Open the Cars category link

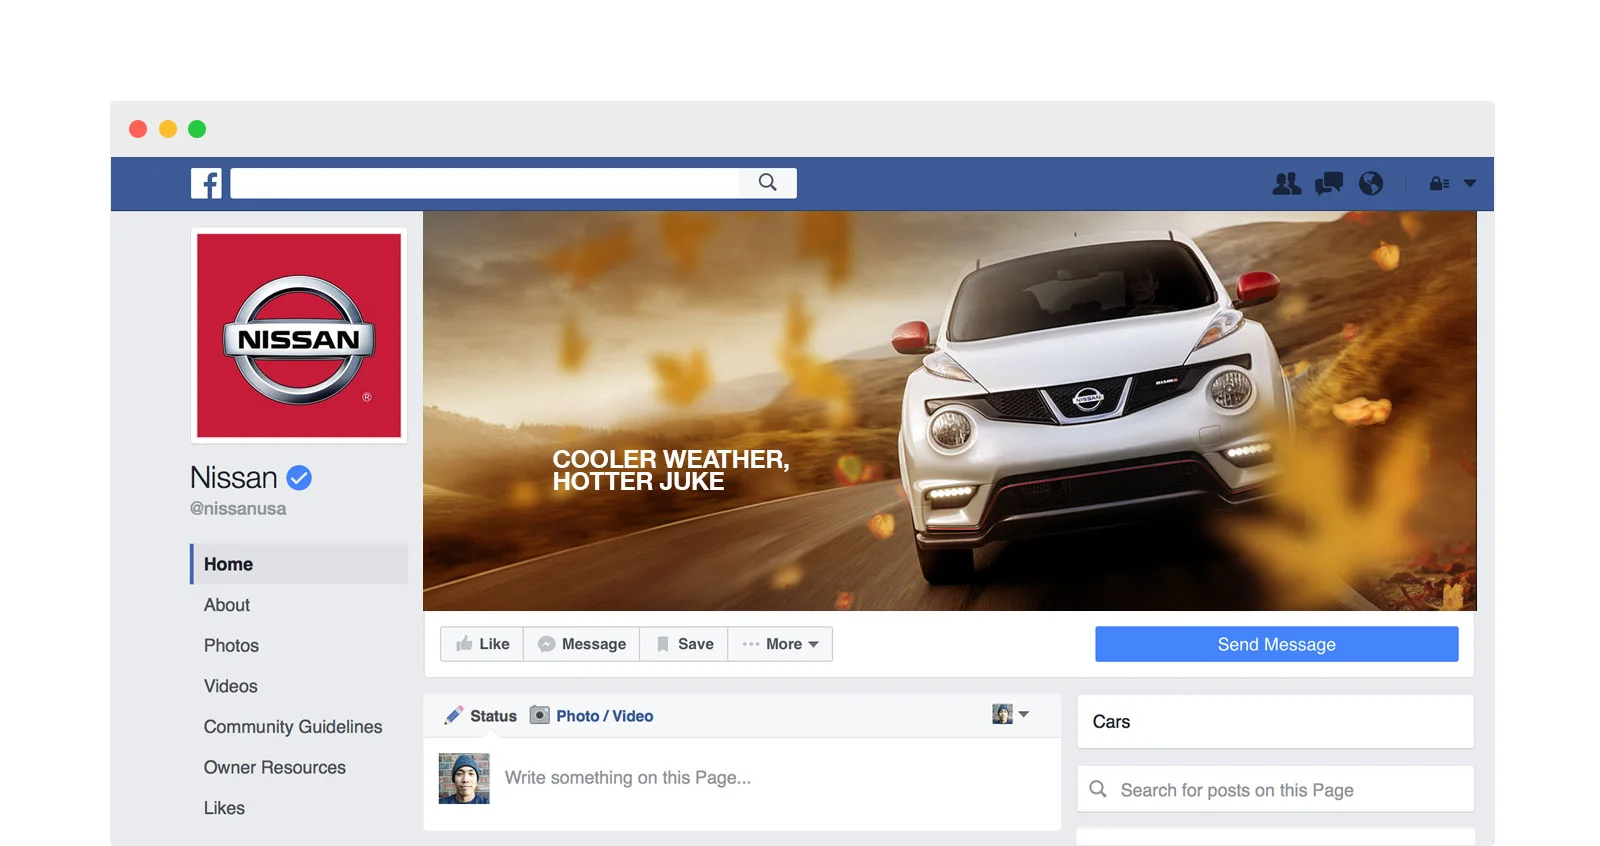point(1111,722)
